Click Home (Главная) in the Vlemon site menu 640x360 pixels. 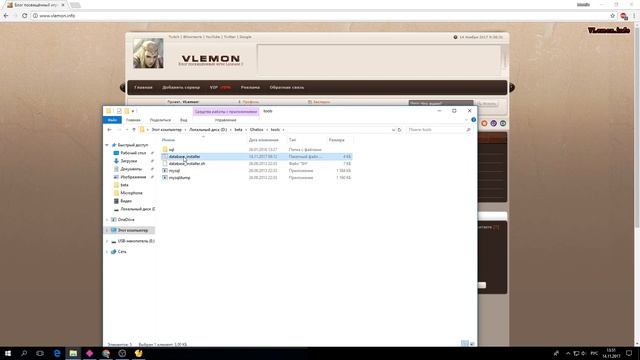(143, 87)
